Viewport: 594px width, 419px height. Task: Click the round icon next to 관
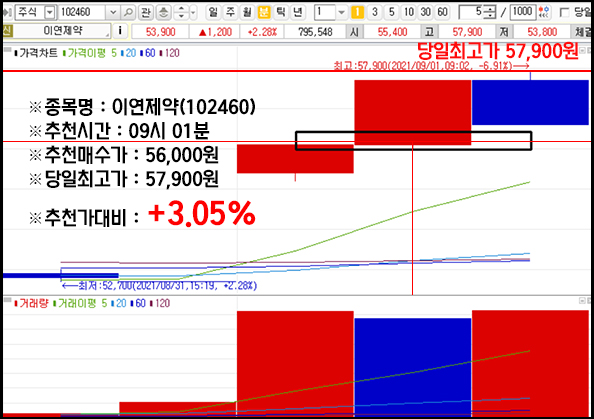[163, 13]
